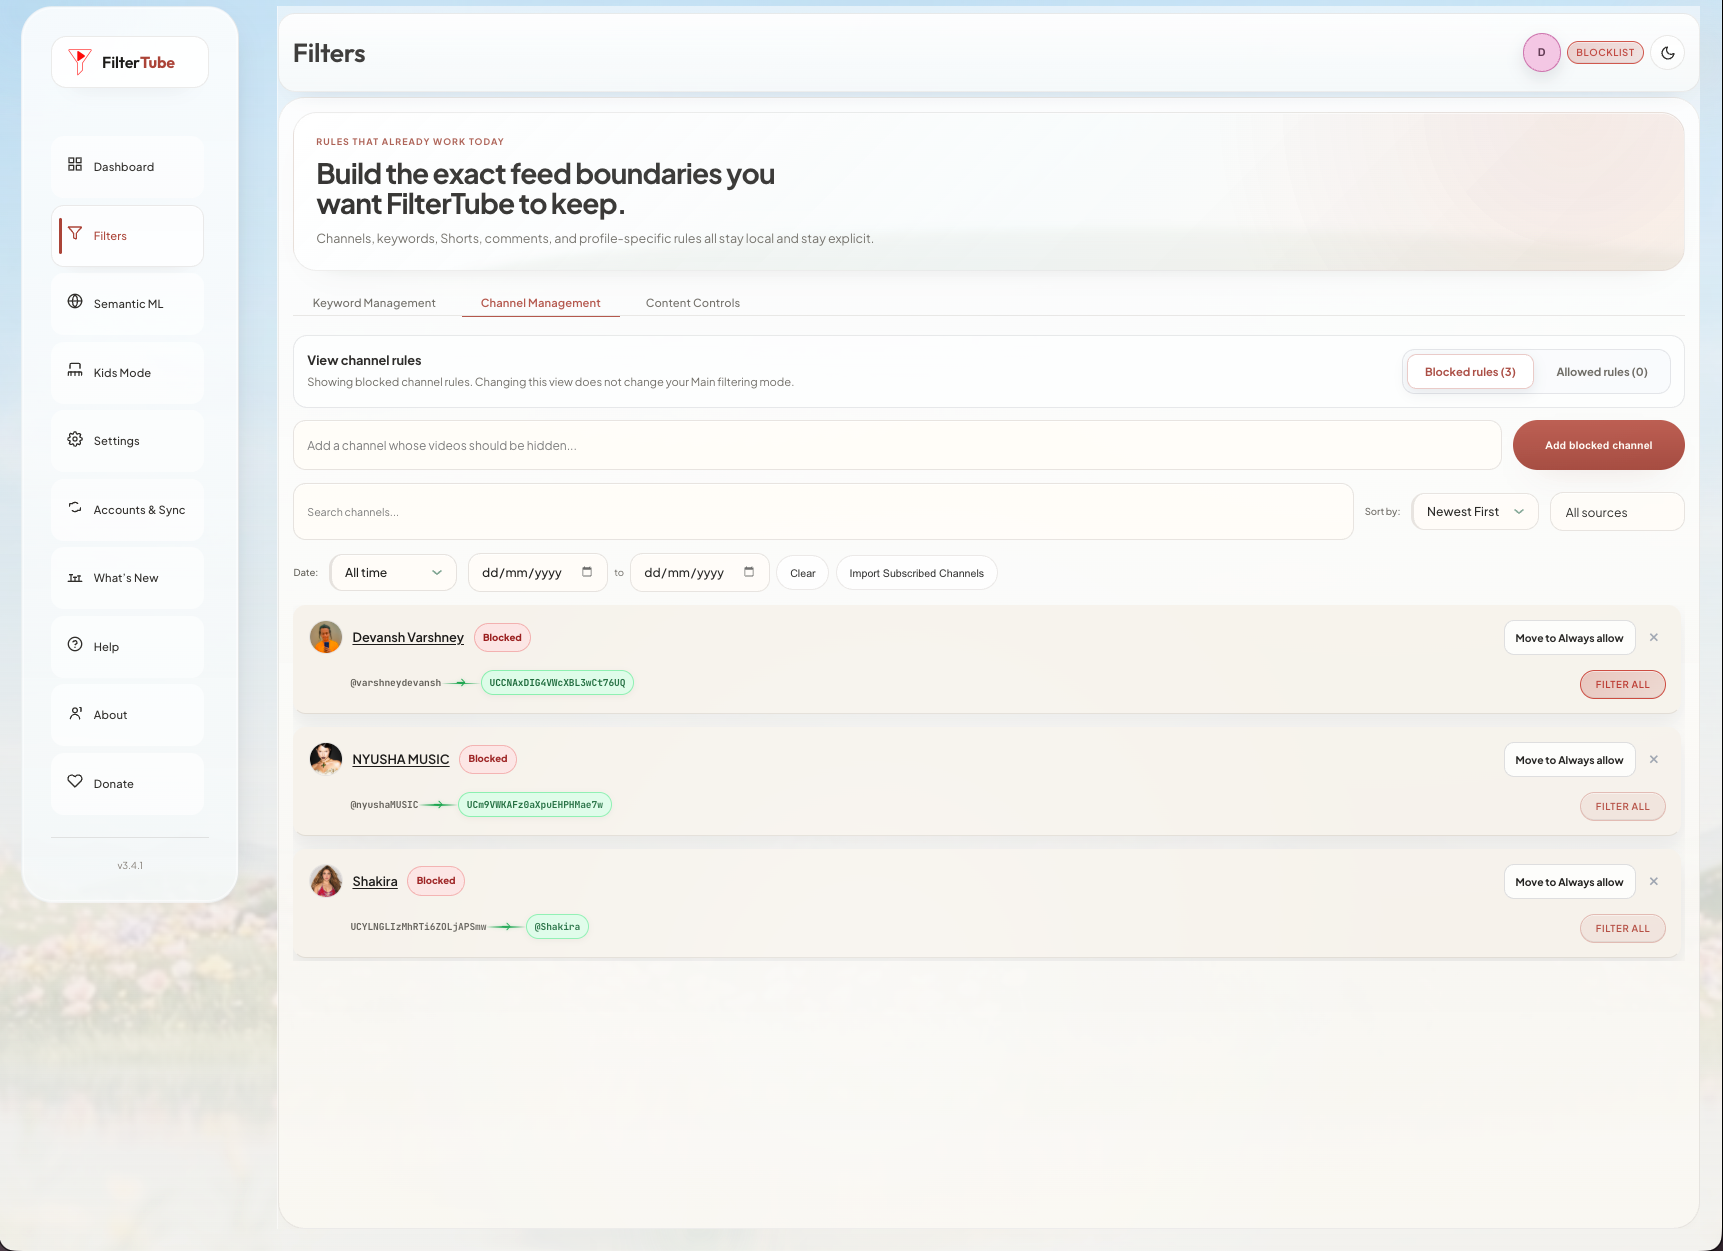Open Donate heart icon
The height and width of the screenshot is (1251, 1723).
75,782
